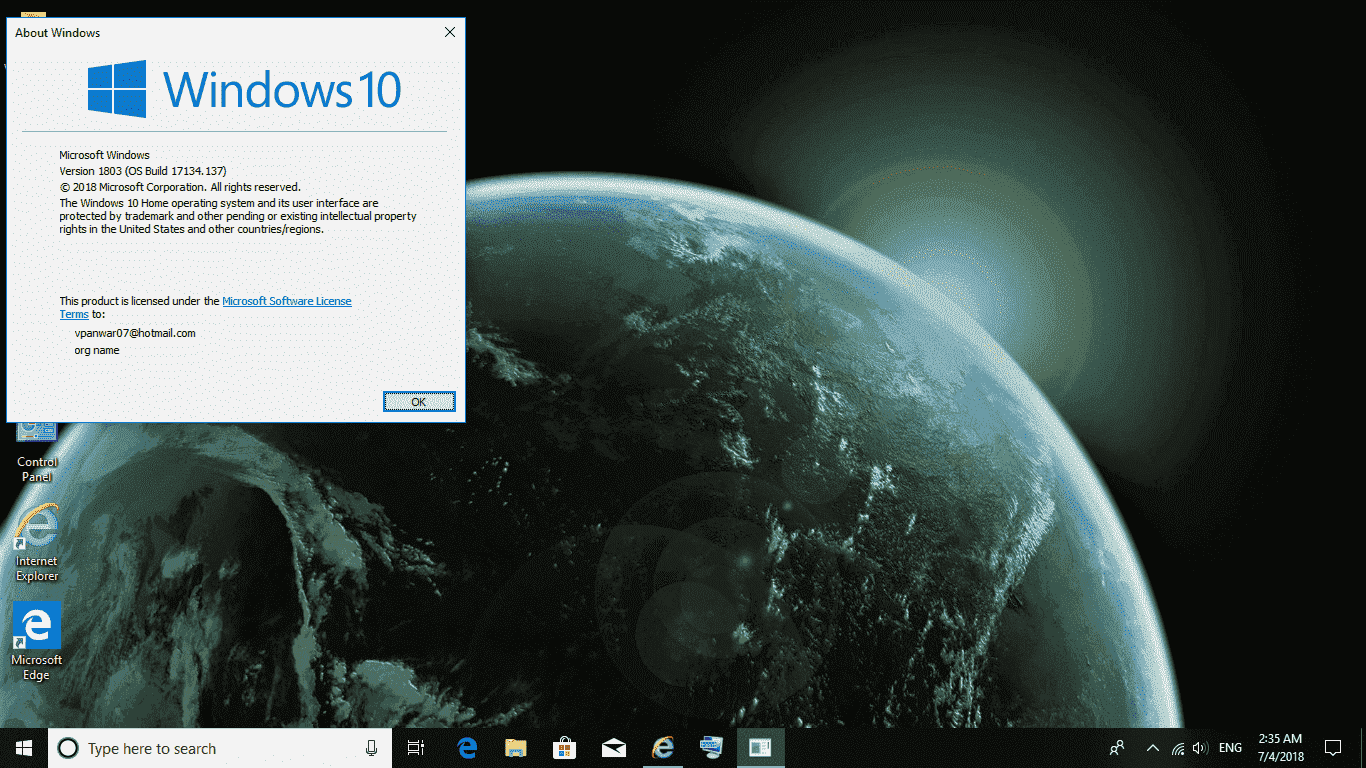Click the active About Windows taskbar button
1366x768 pixels.
coord(761,748)
